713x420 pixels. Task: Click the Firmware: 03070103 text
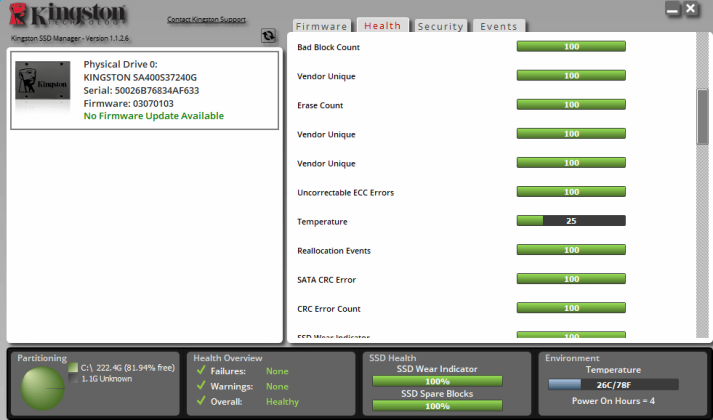point(128,103)
